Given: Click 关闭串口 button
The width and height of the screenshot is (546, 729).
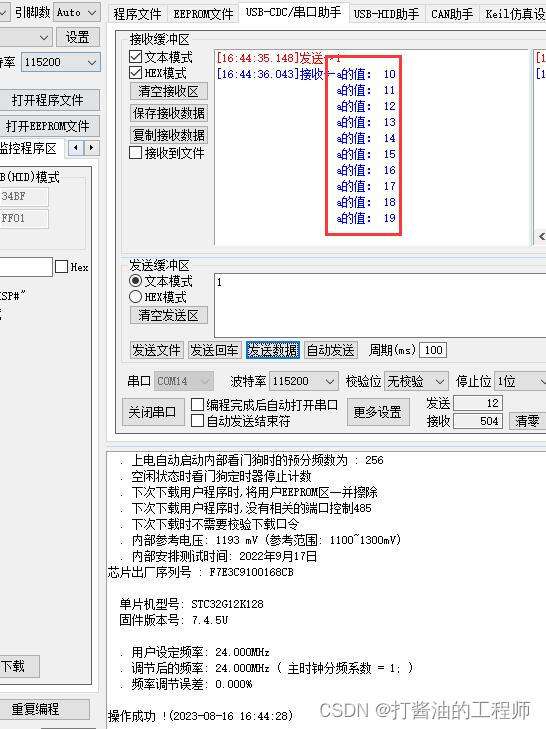Looking at the screenshot, I should 153,412.
